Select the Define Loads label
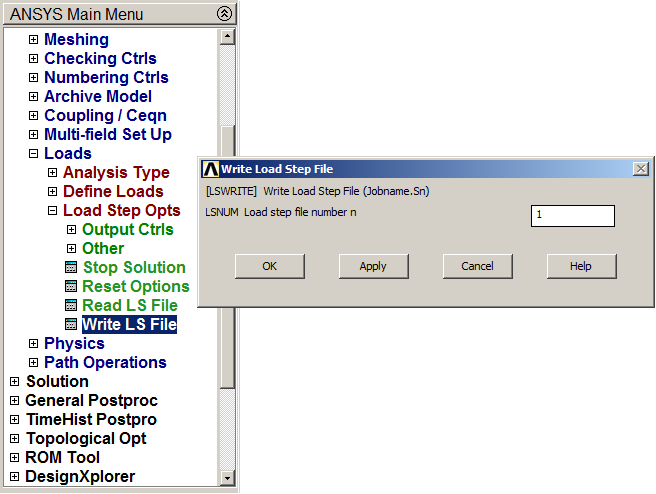The height and width of the screenshot is (494, 656). (x=113, y=192)
